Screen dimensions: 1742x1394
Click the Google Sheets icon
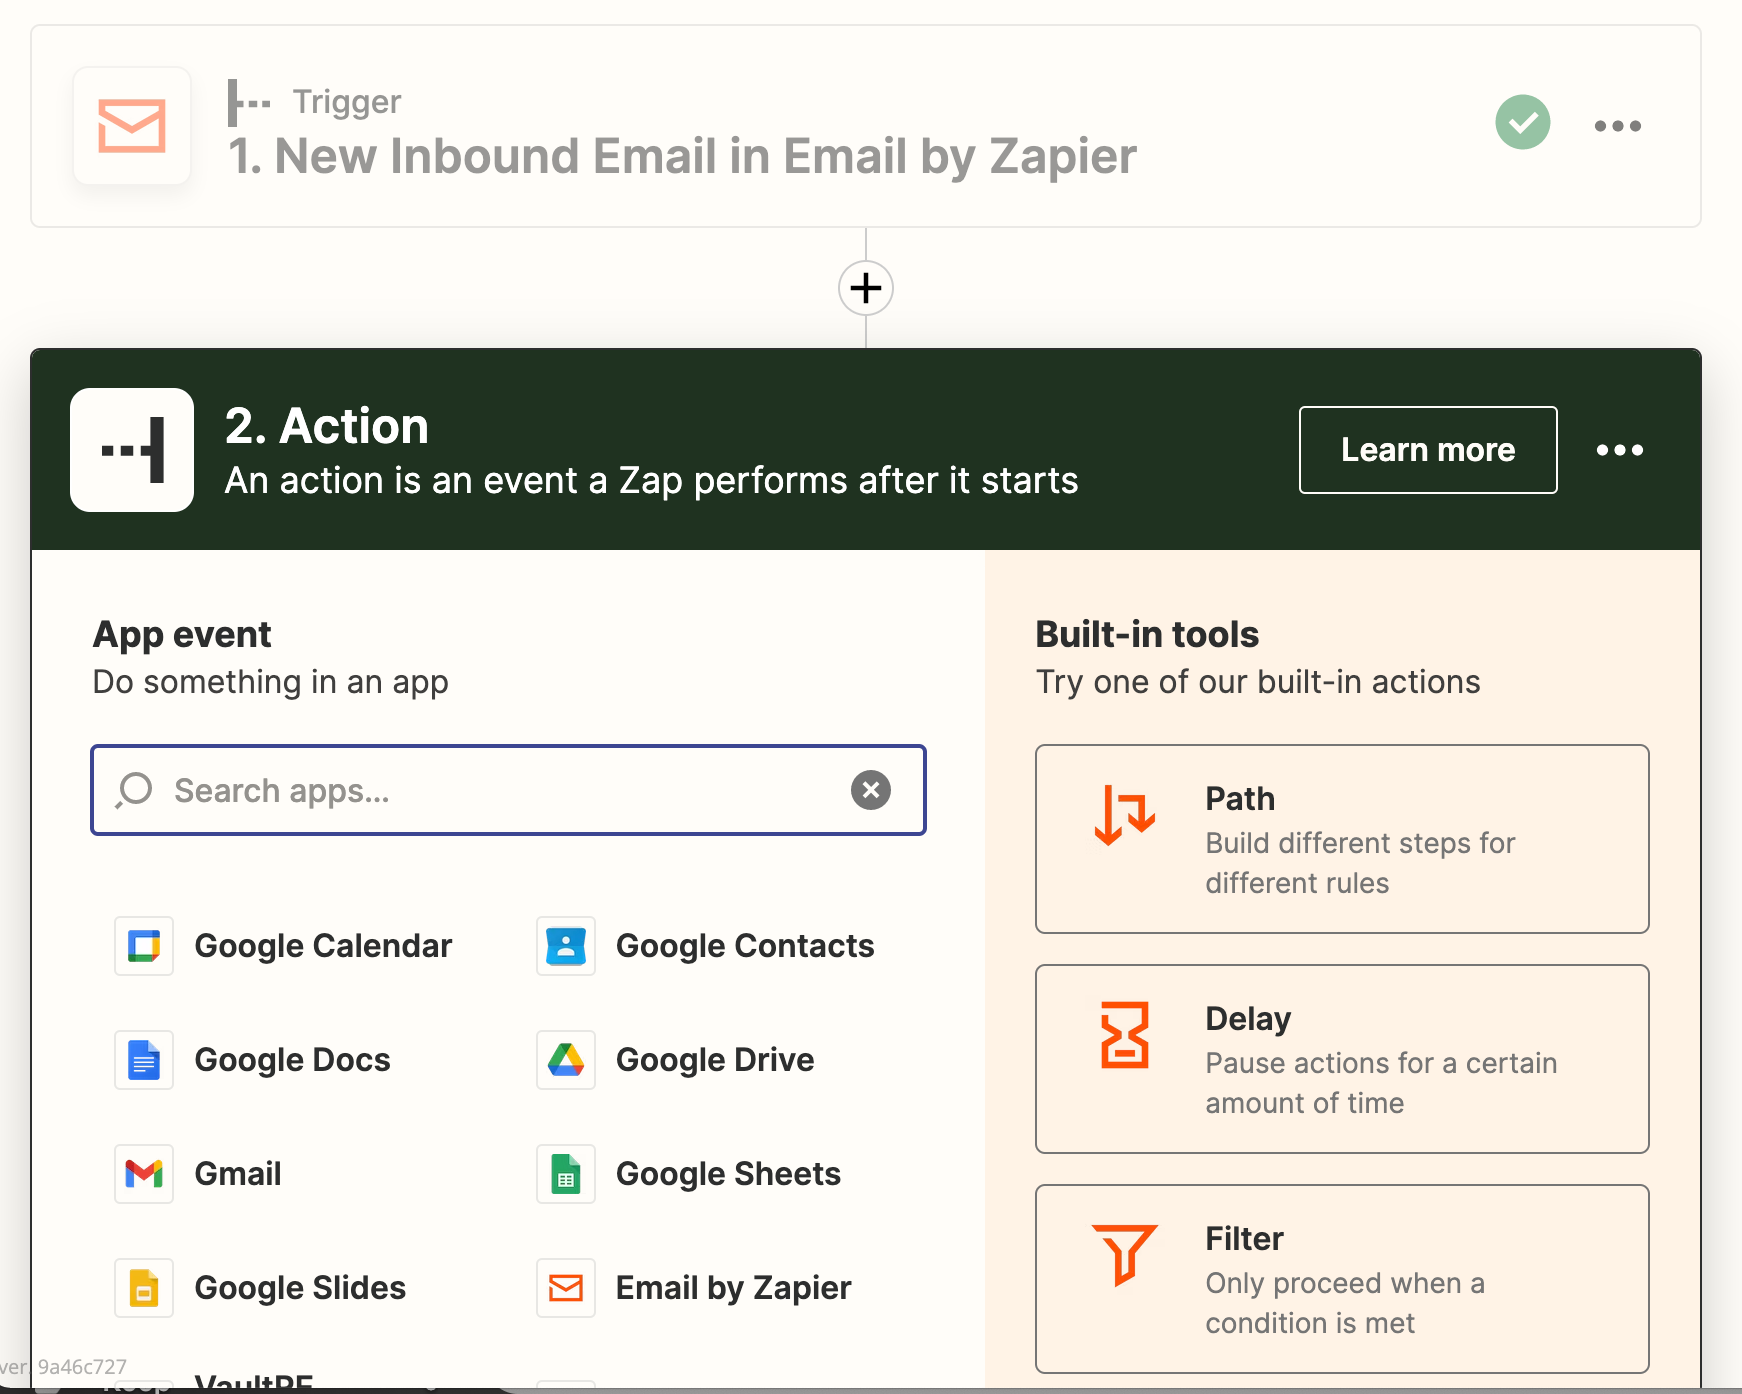point(566,1174)
